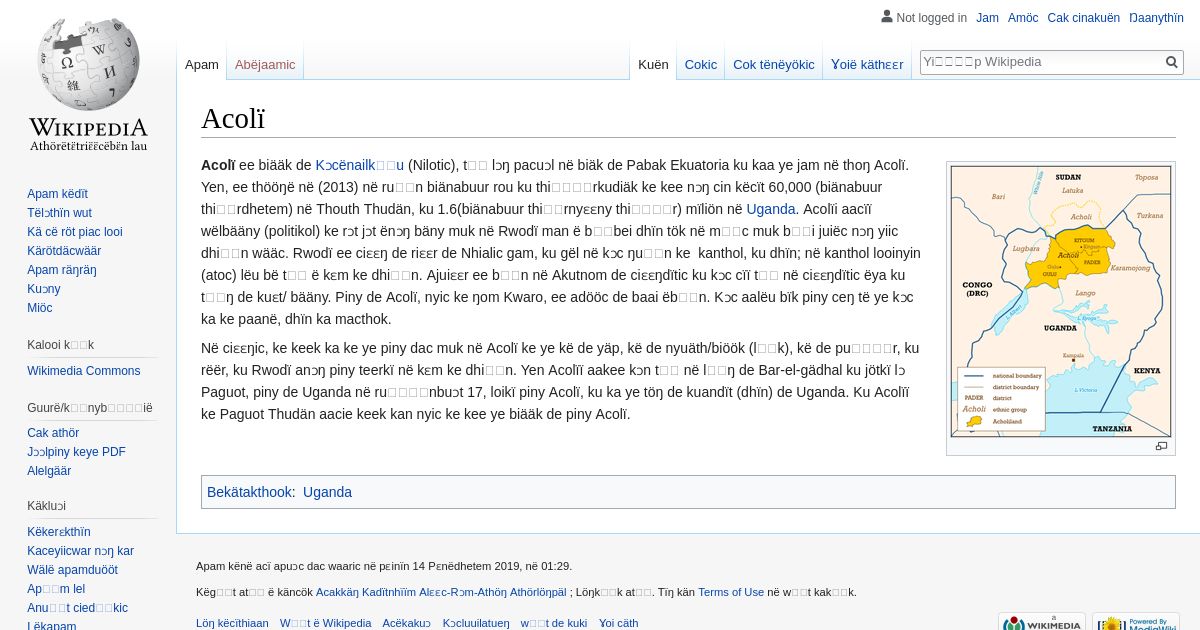Enlarge the Acholiland map via the magnify icon
Viewport: 1200px width, 630px height.
pyautogui.click(x=1161, y=446)
